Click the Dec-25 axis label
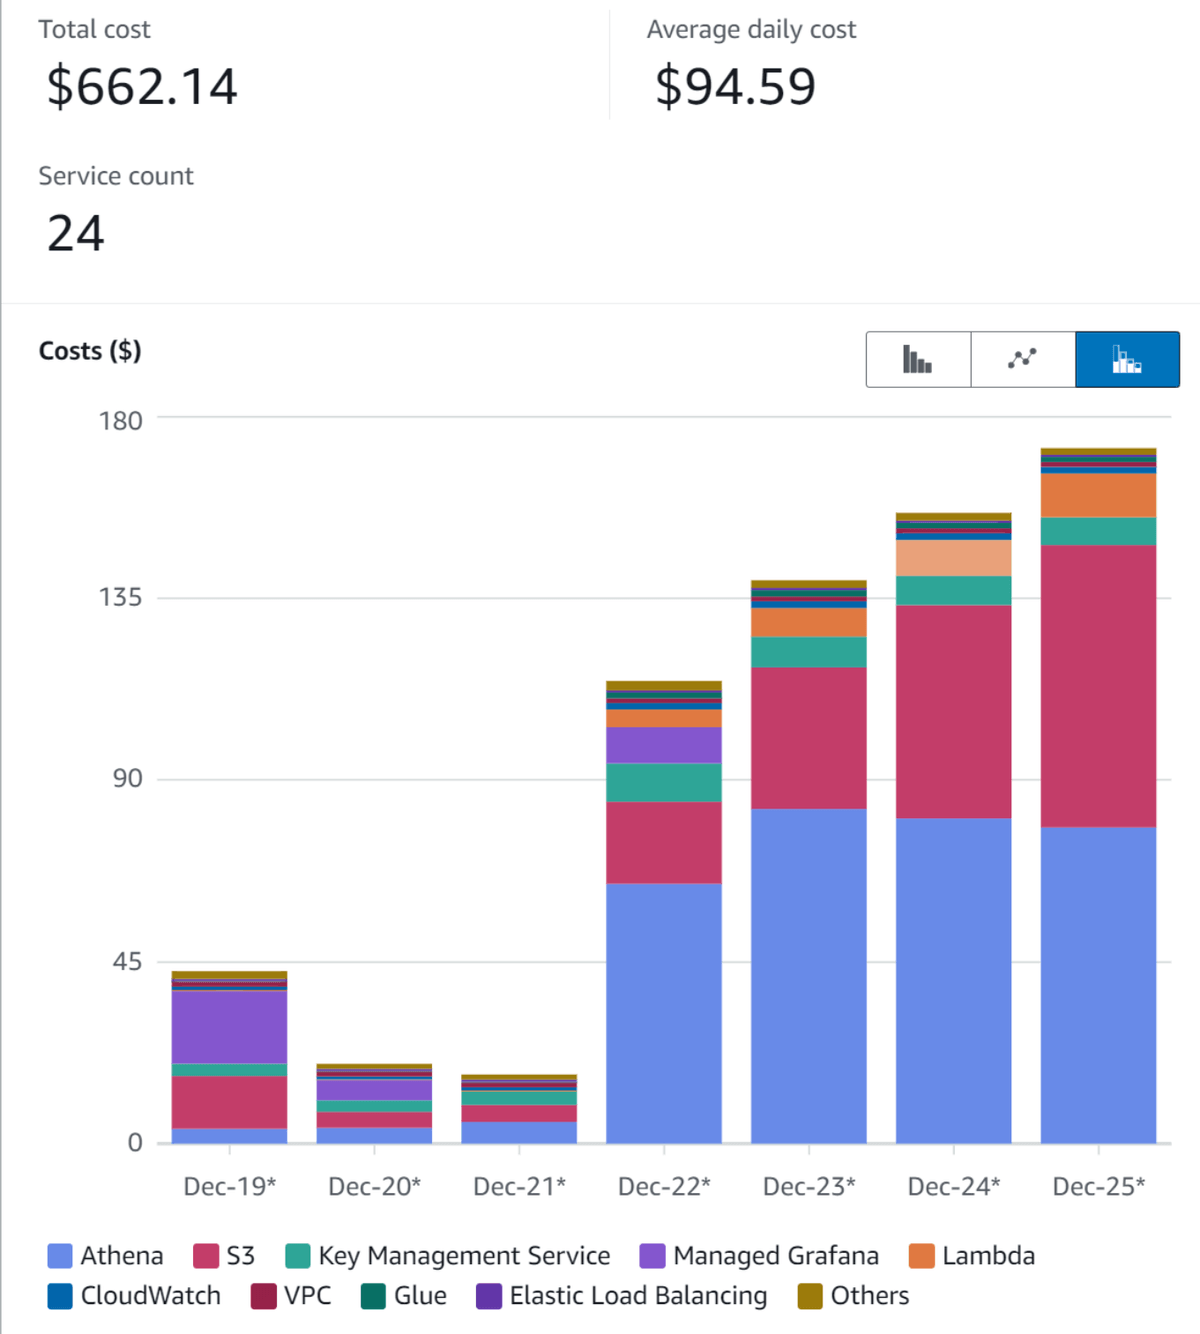The width and height of the screenshot is (1200, 1334). pyautogui.click(x=1098, y=1186)
